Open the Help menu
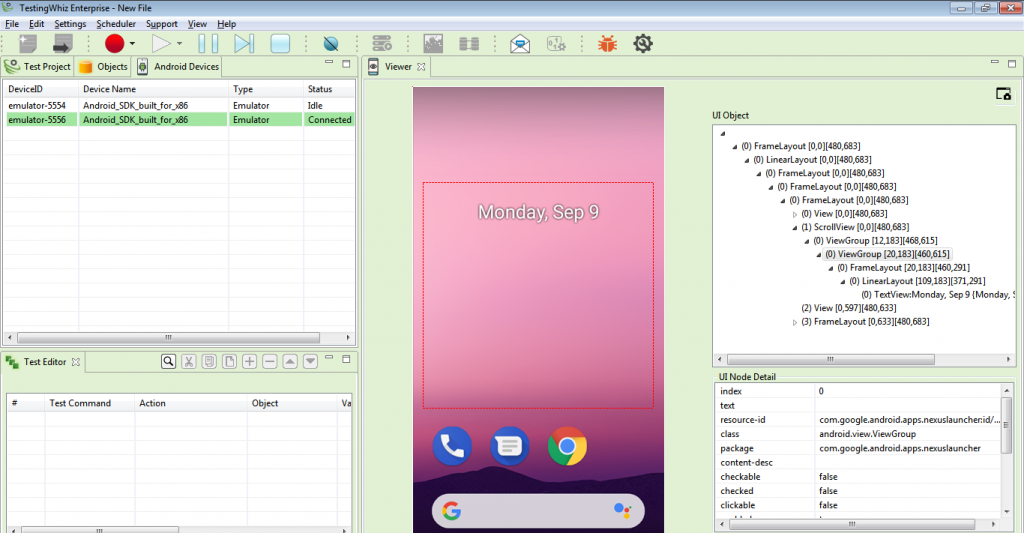The height and width of the screenshot is (533, 1024). point(227,24)
